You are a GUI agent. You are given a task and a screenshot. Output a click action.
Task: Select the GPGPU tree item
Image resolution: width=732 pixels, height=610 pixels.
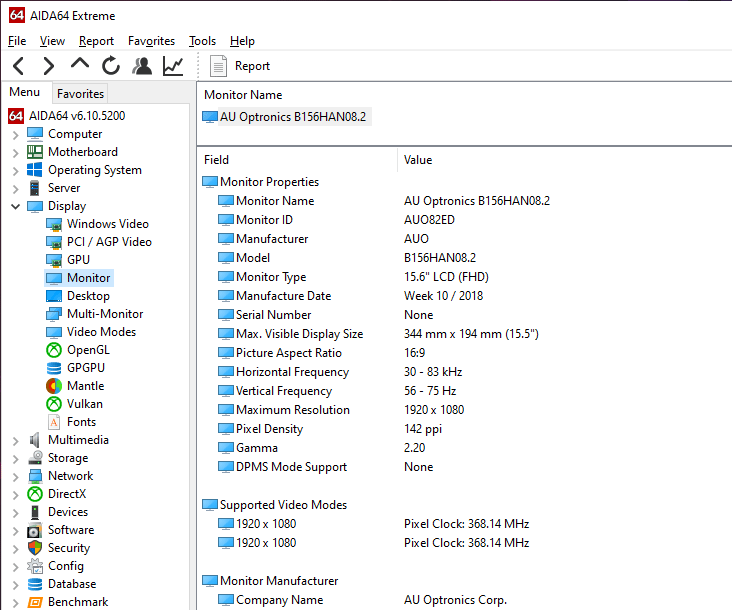point(76,368)
